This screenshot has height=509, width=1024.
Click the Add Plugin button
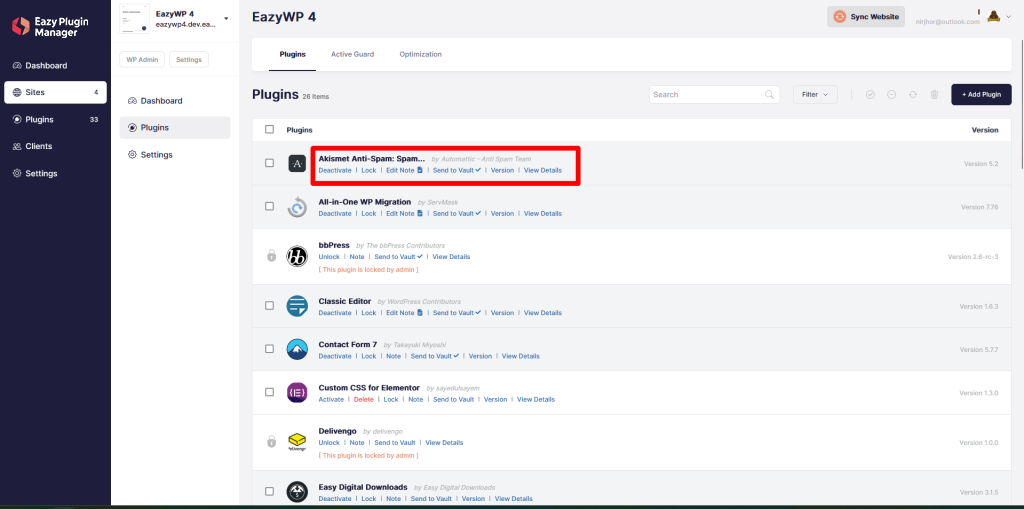pos(982,95)
